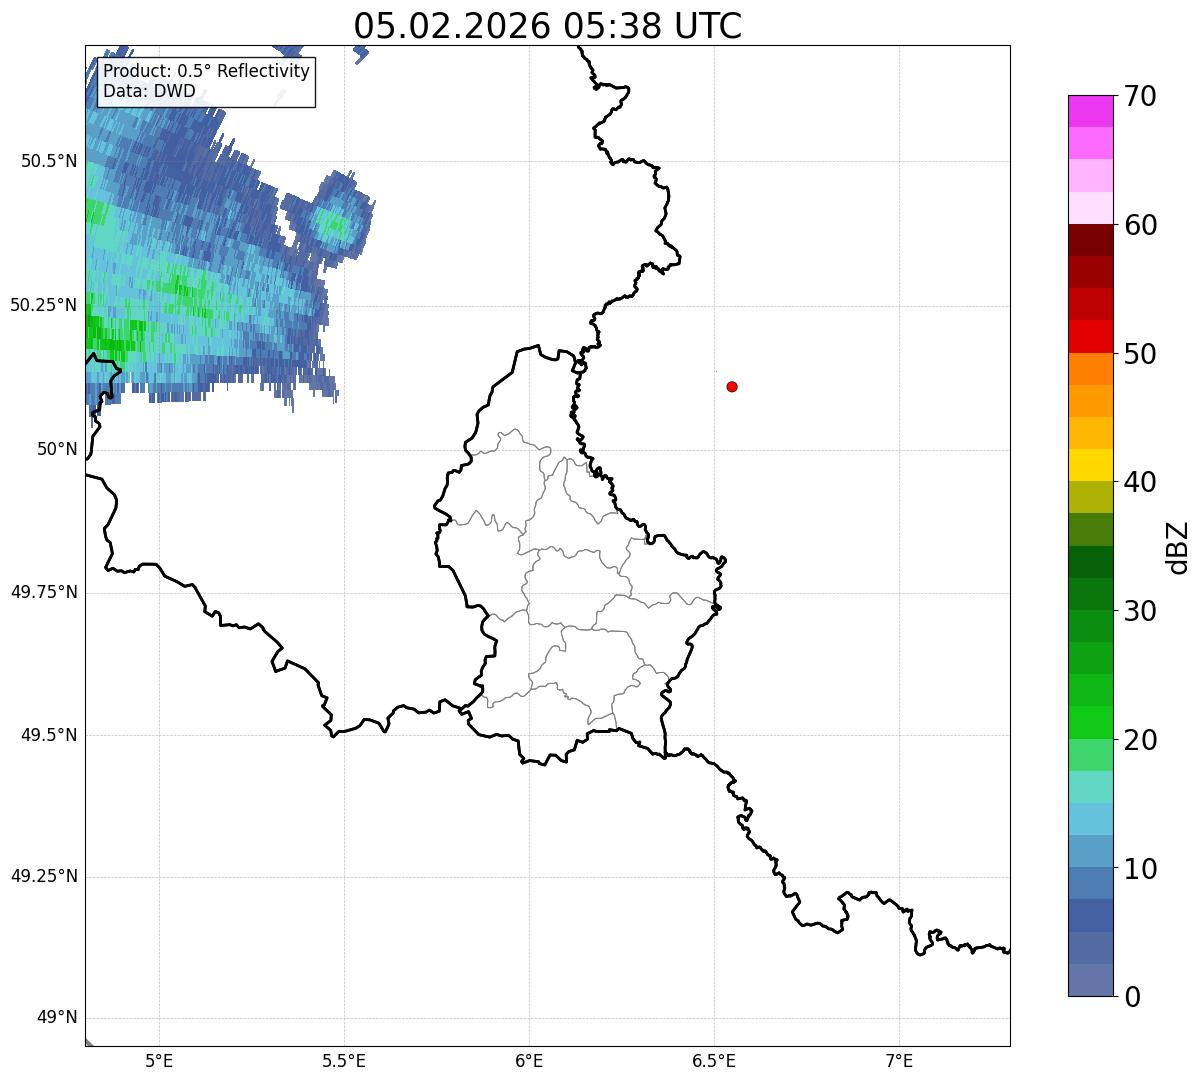The image size is (1202, 1081).
Task: Click the 49.25°N latitude label
Action: 43,876
